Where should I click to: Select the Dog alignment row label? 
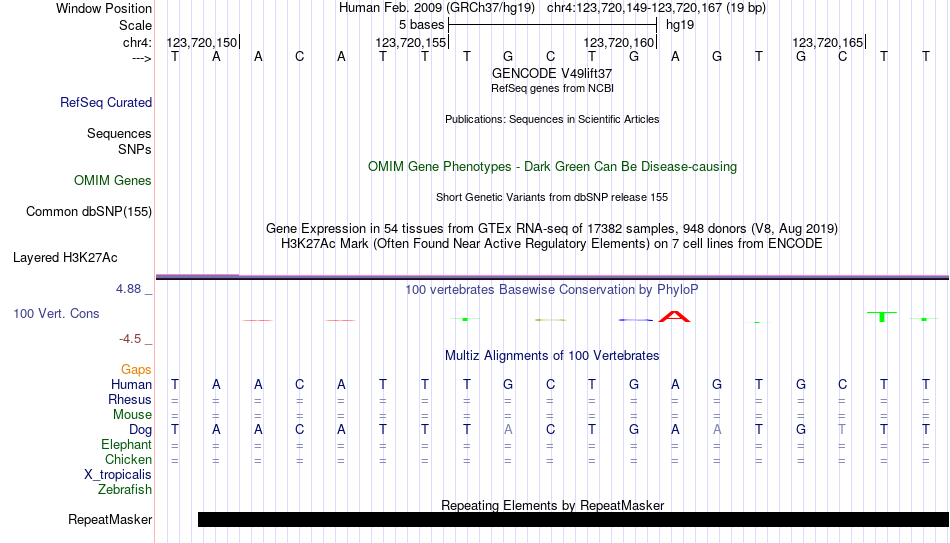coord(140,430)
